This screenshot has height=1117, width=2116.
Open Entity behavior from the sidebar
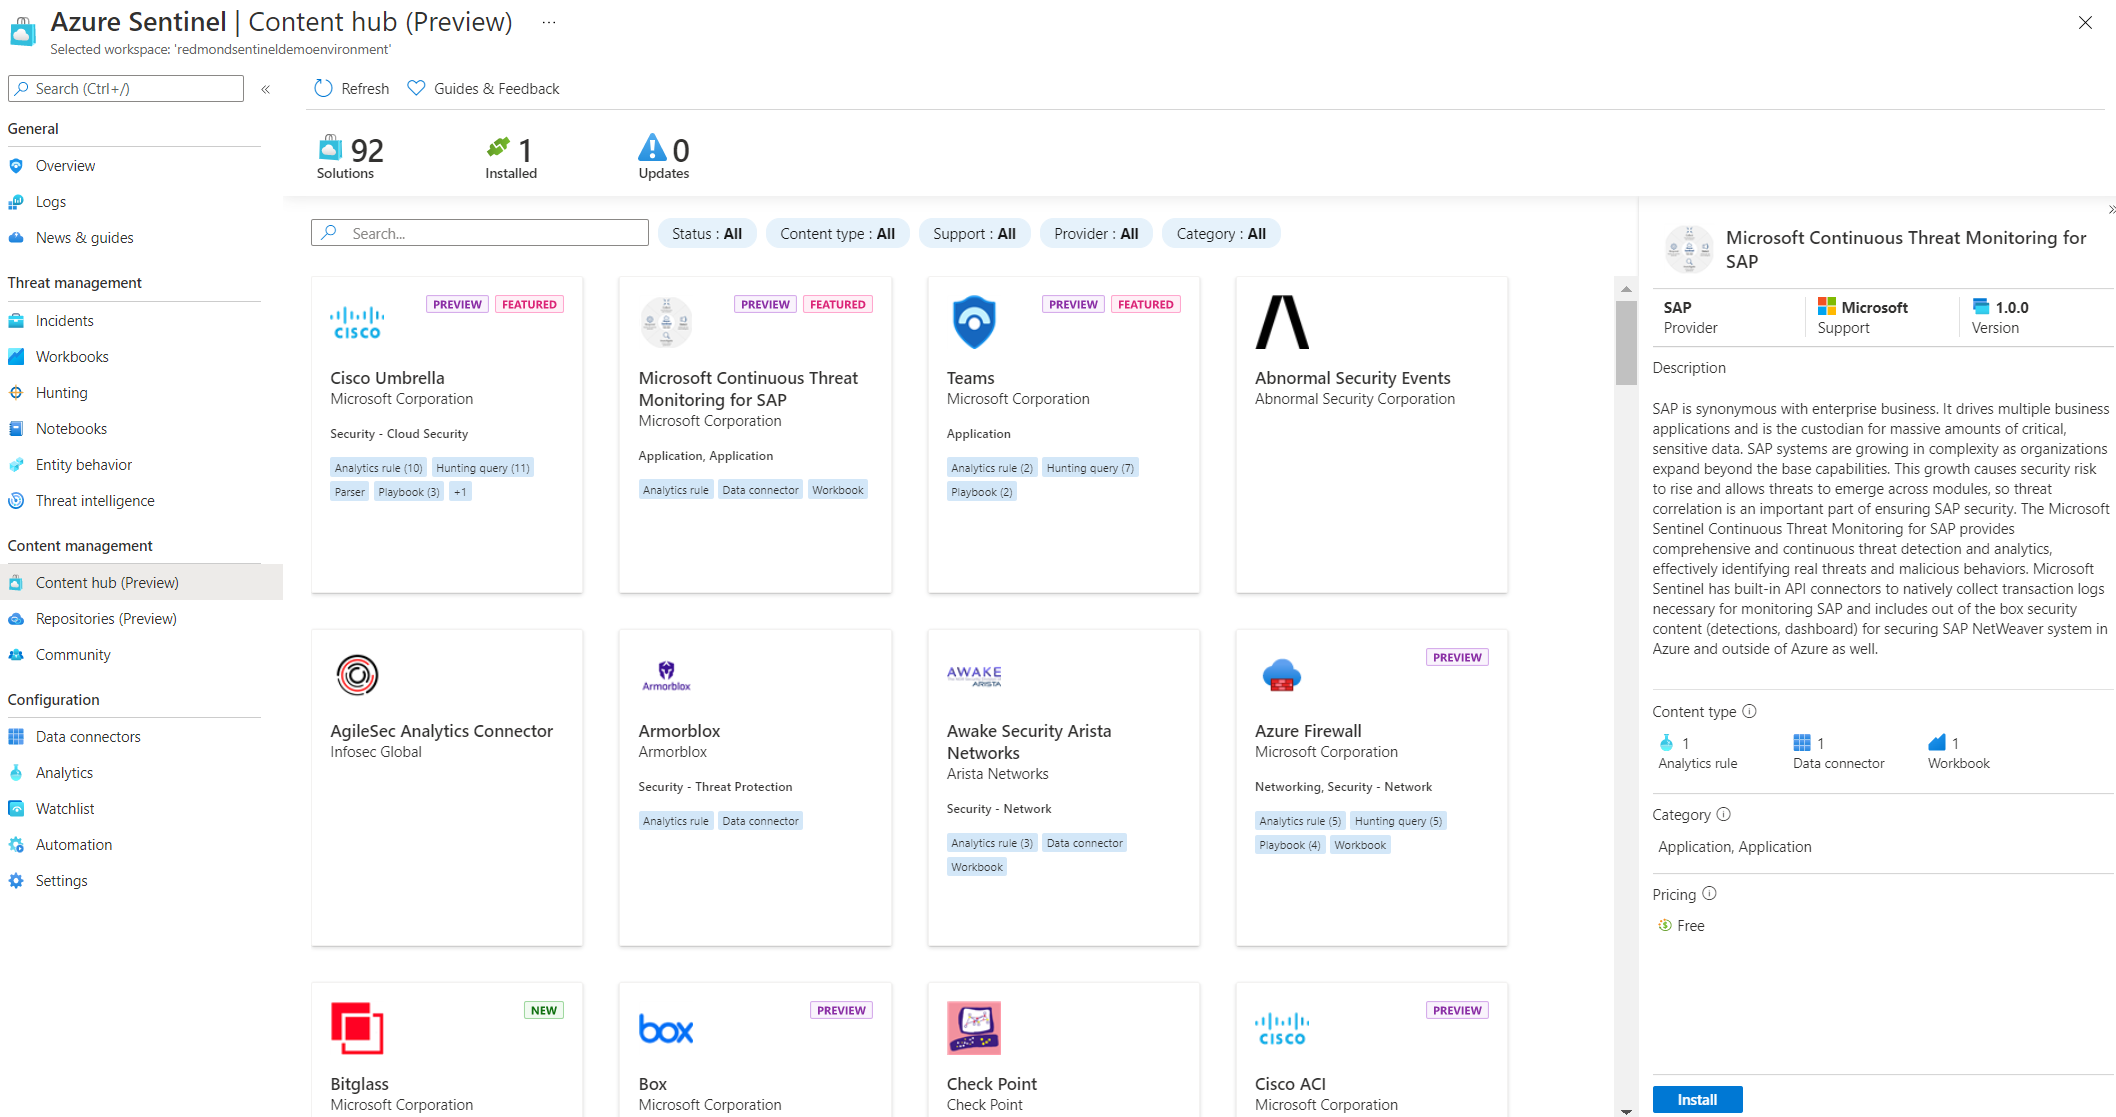pos(83,464)
